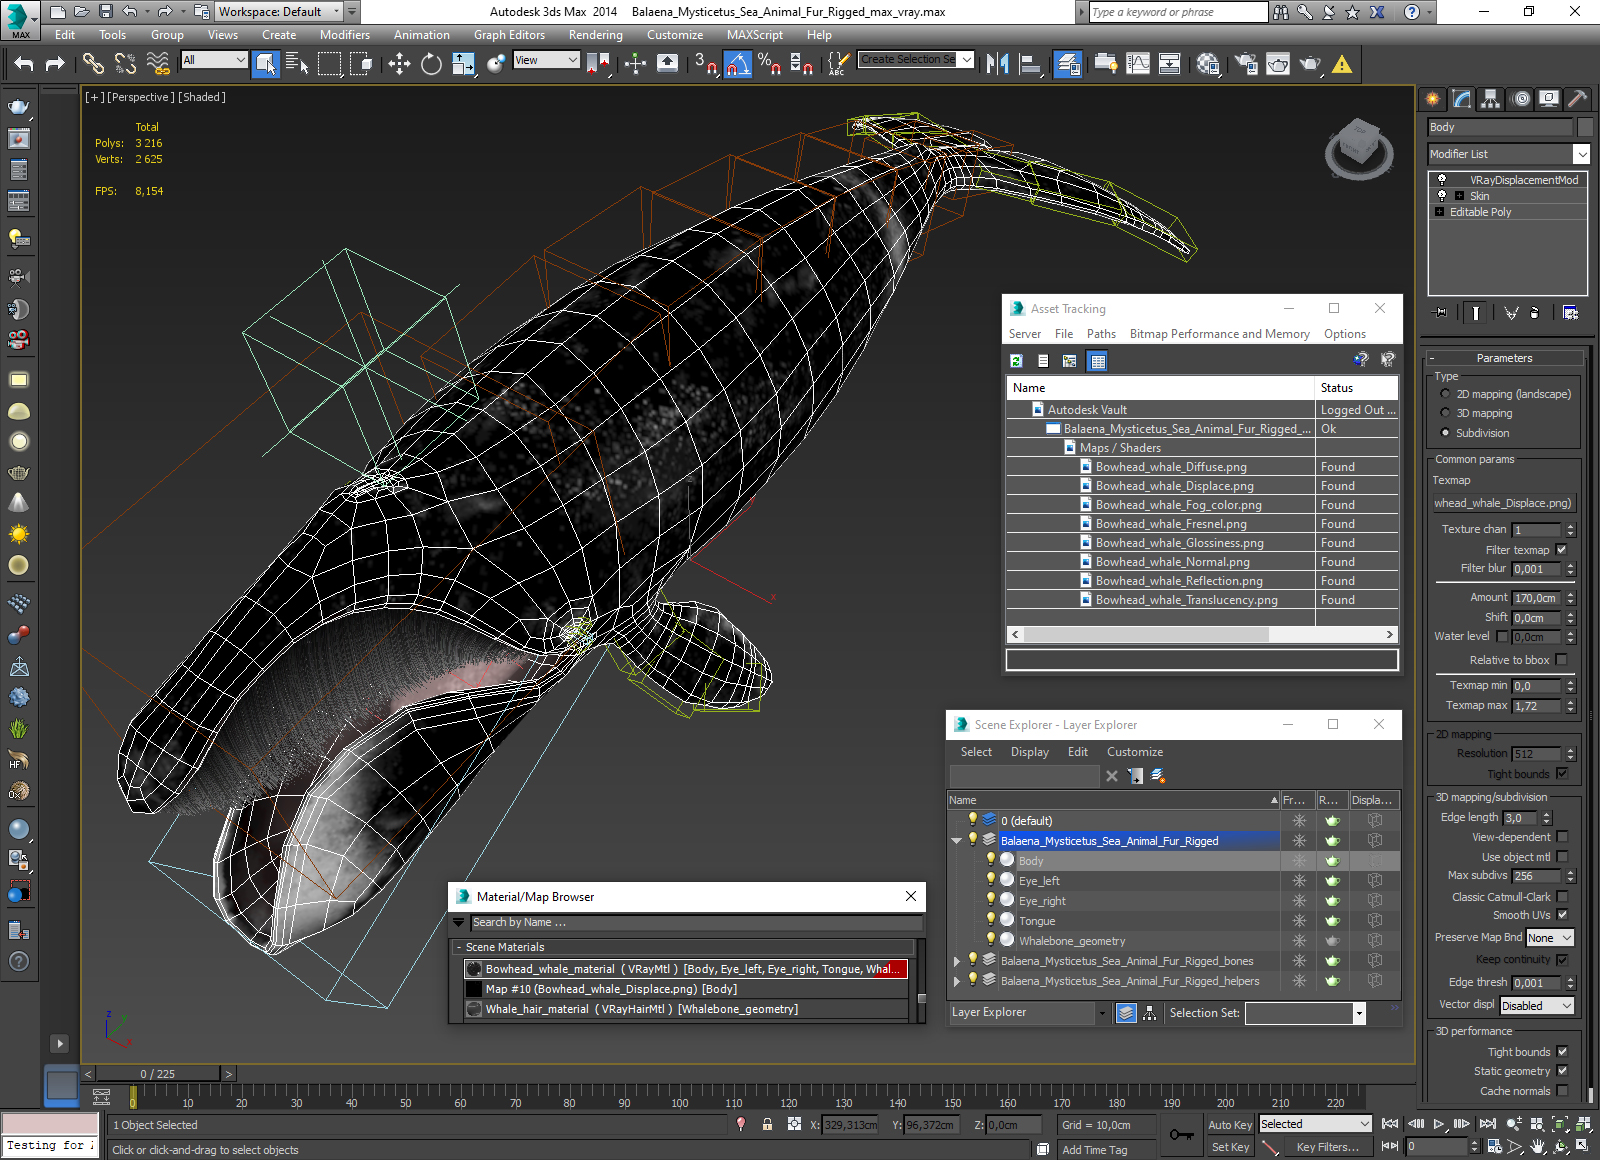This screenshot has height=1160, width=1600.
Task: Click the warning triangle toolbar icon
Action: [x=1342, y=64]
